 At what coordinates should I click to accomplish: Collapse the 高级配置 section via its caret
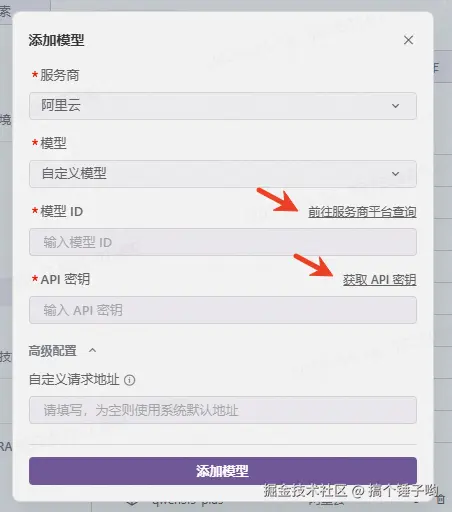(93, 350)
